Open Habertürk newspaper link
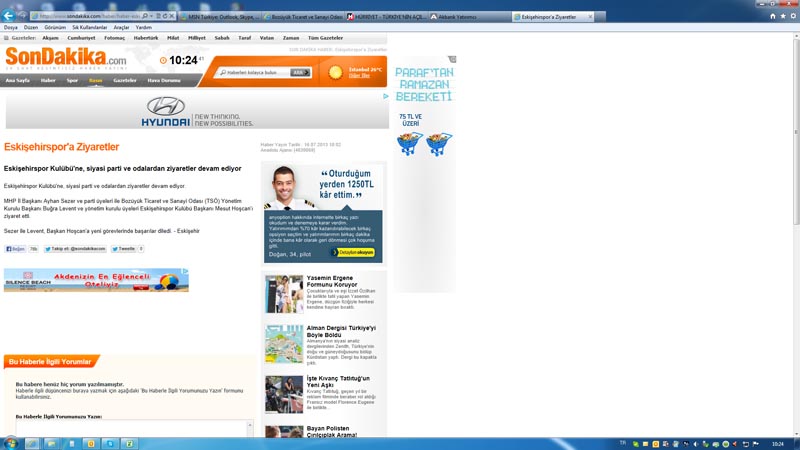This screenshot has width=800, height=450. pos(145,38)
